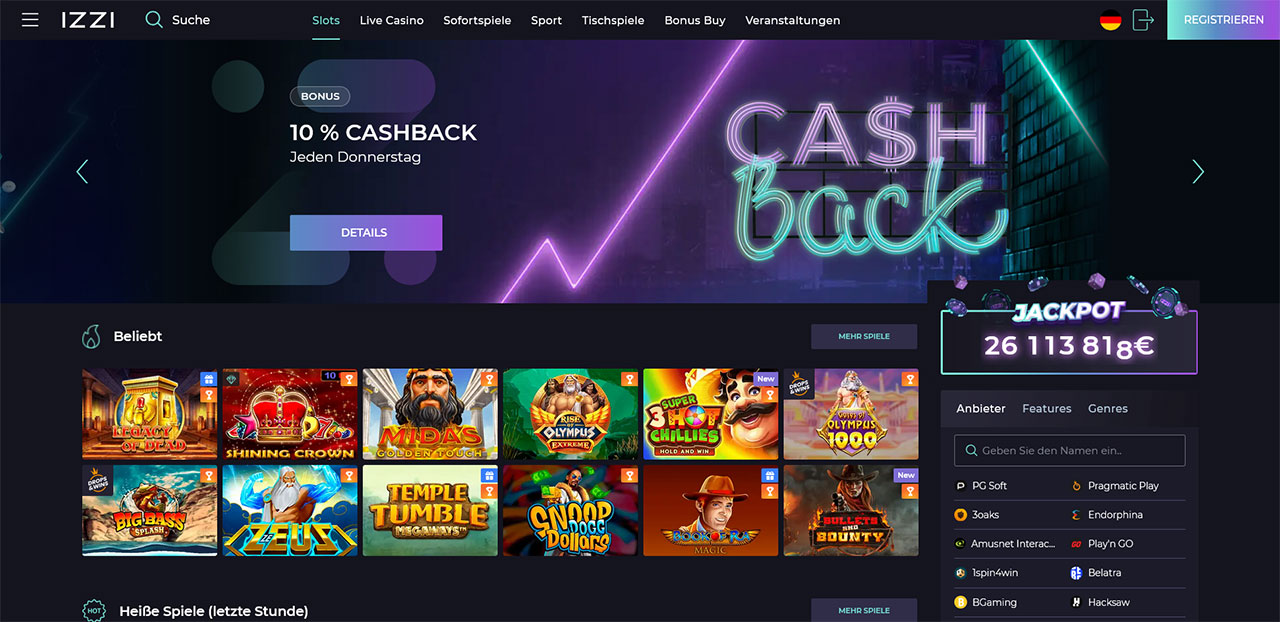
Task: Click the DETAILS cashback button
Action: point(366,233)
